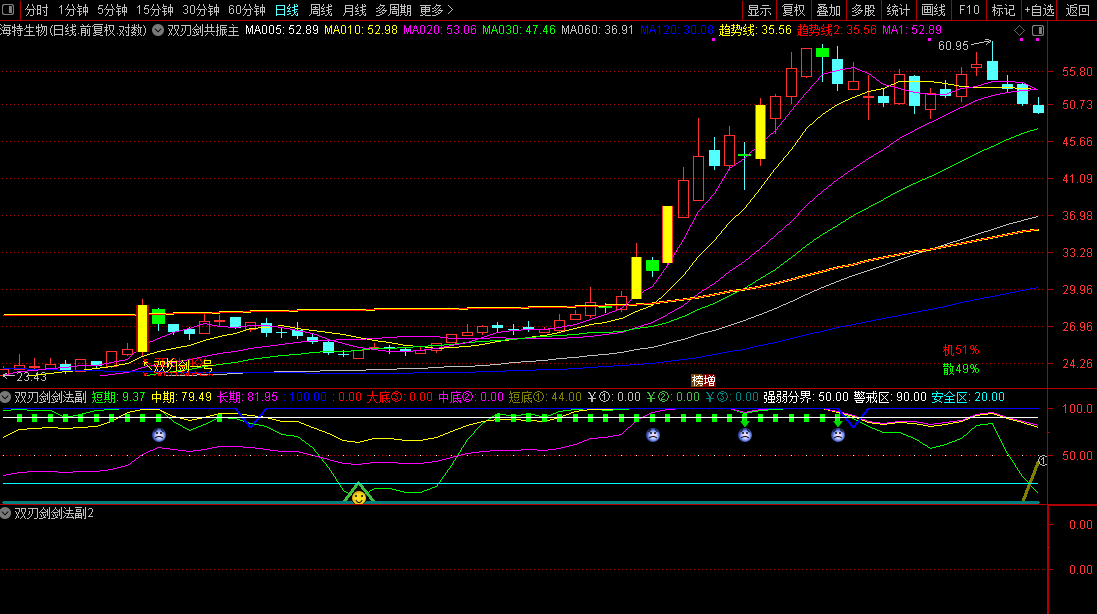The height and width of the screenshot is (614, 1097).
Task: Click the 双刃剑一号 arrow signal label
Action: click(x=180, y=366)
